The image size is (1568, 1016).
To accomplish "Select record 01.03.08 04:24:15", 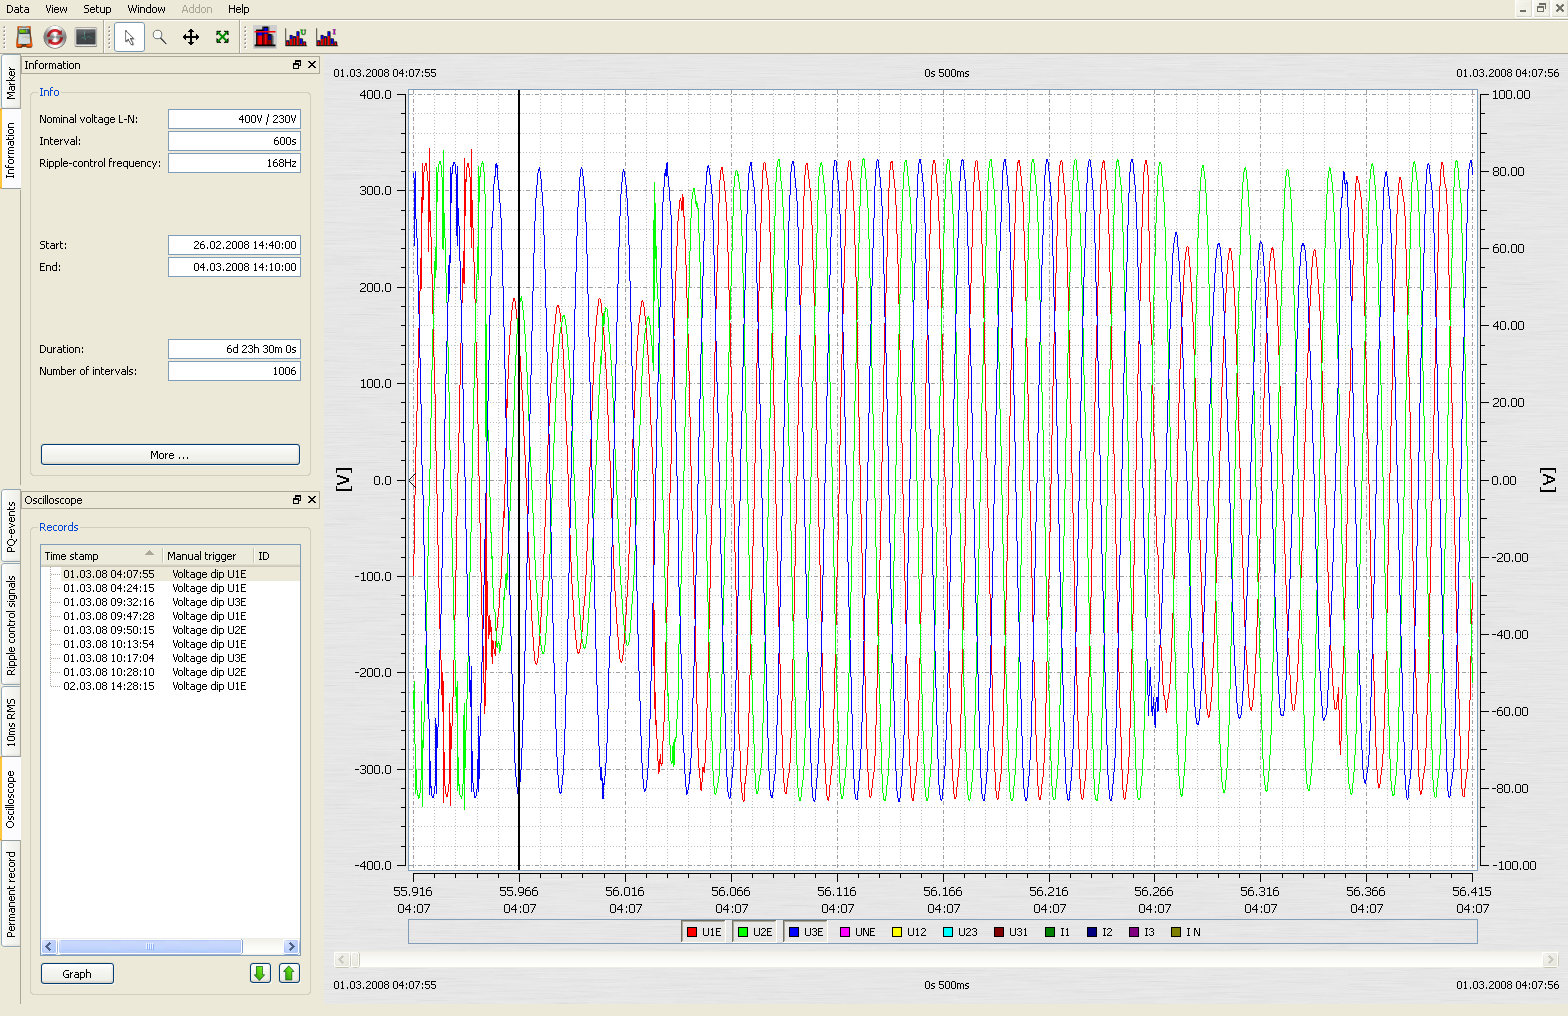I will click(x=170, y=588).
